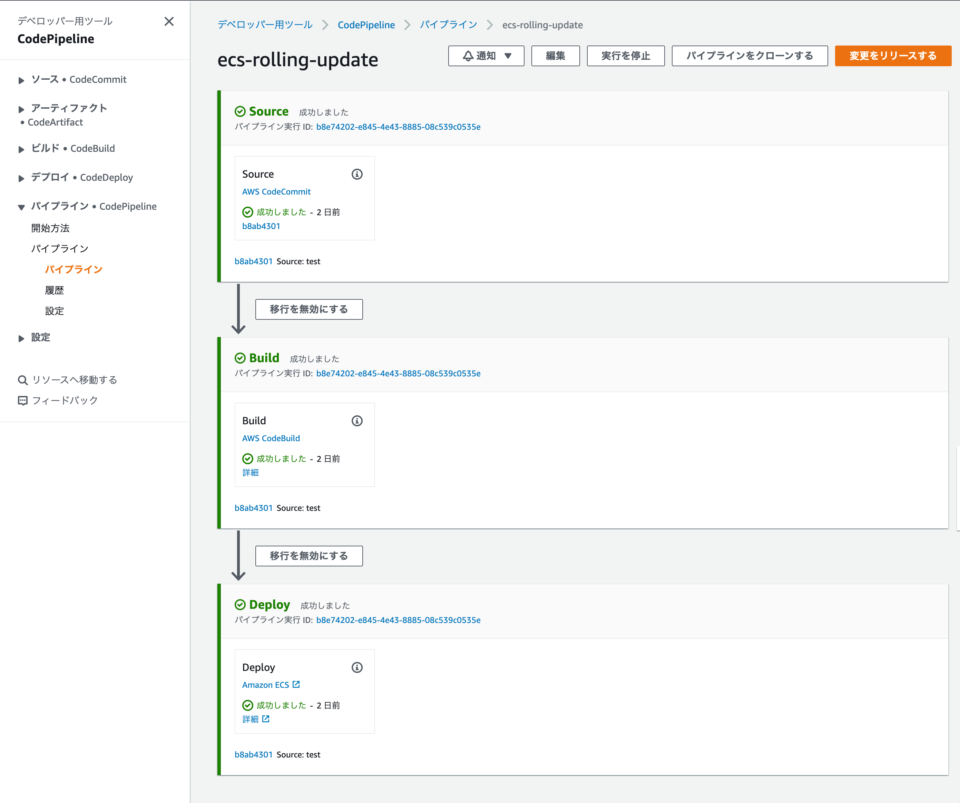Open pipeline Settings item under Pipeline

point(54,311)
